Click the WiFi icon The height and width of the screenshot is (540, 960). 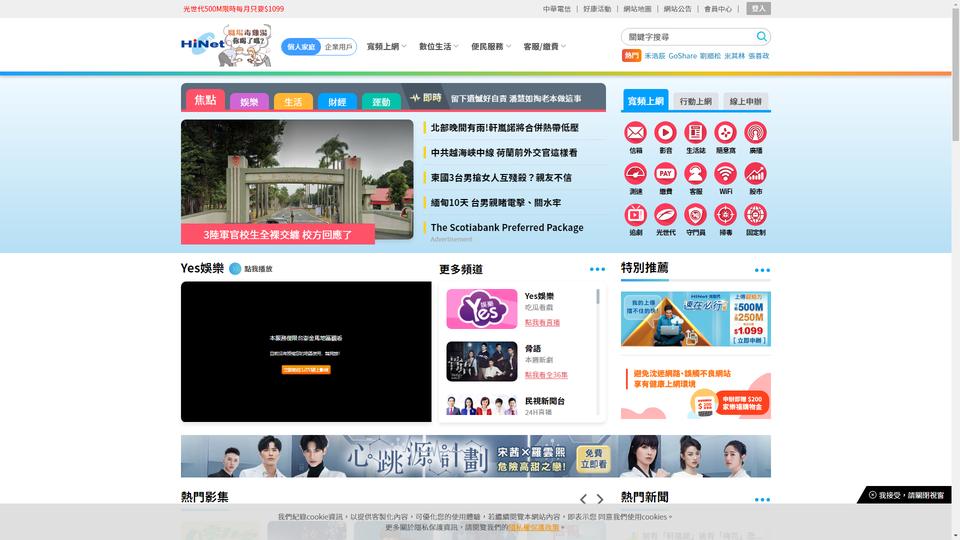[x=726, y=174]
